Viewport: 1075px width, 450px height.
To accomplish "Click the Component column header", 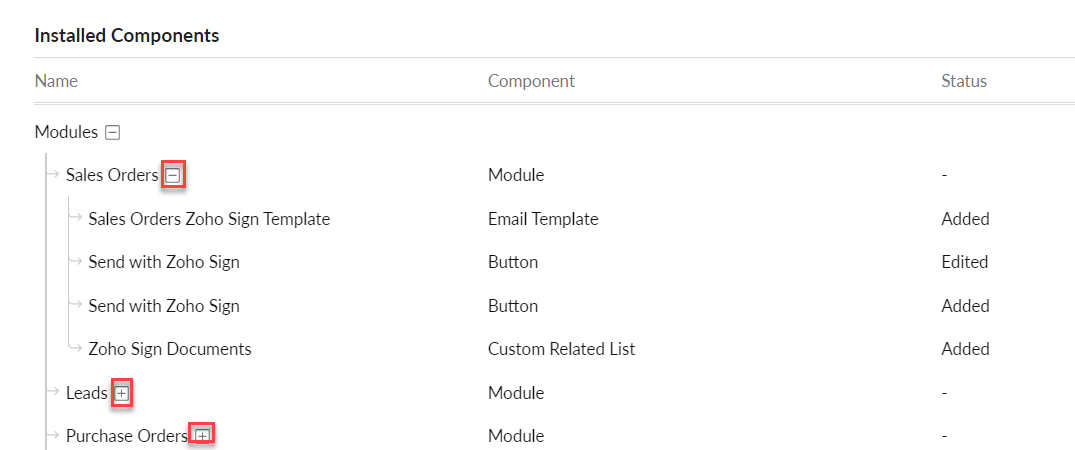I will [531, 81].
